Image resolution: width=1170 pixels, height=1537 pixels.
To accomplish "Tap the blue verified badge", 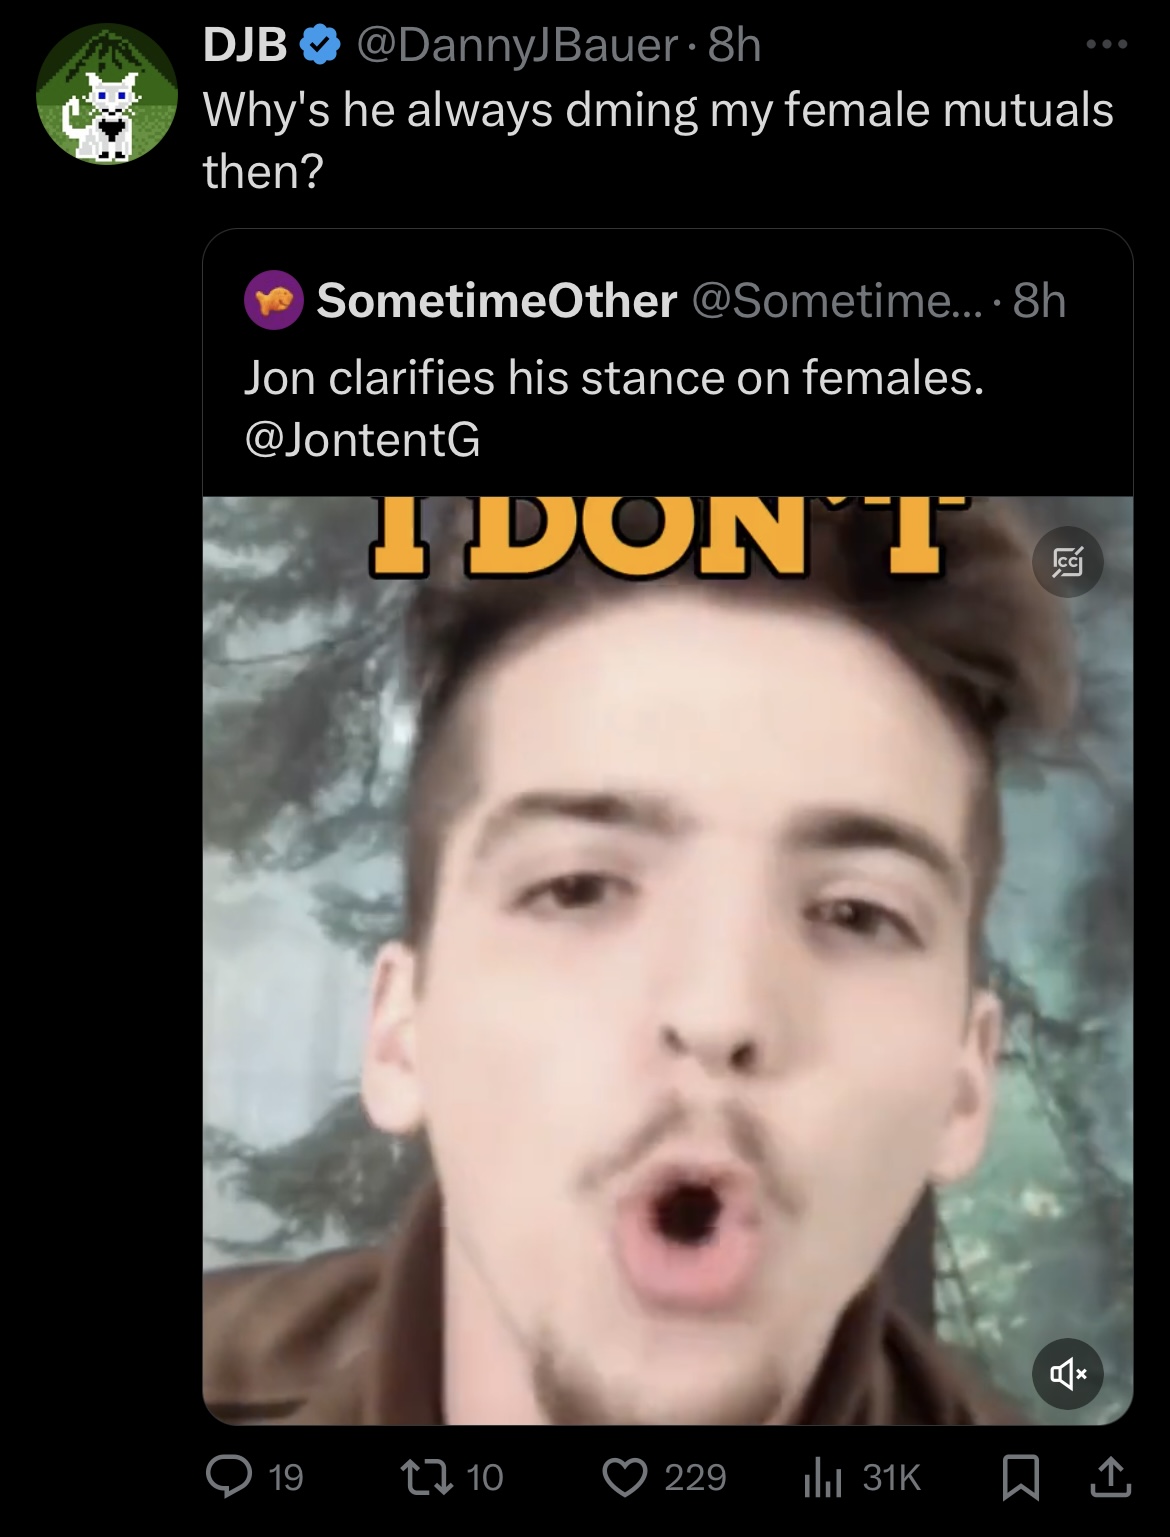I will [320, 45].
